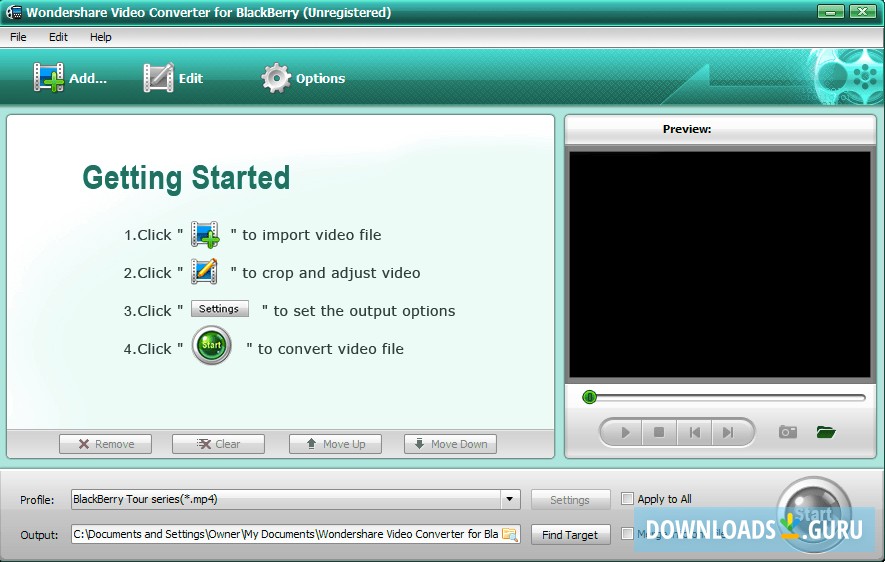Viewport: 885px width, 562px height.
Task: Click the Settings button beside Profile
Action: click(571, 500)
